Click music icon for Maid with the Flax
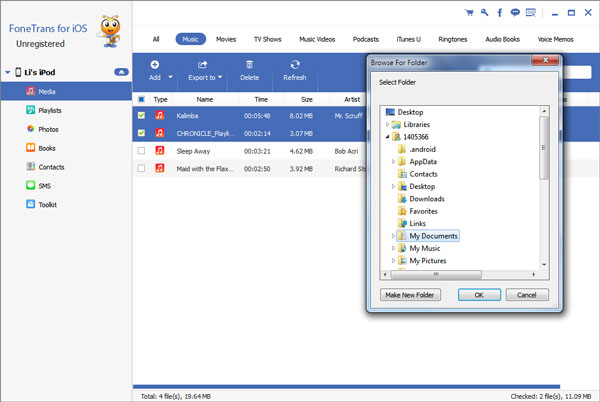This screenshot has width=600, height=402. (160, 168)
